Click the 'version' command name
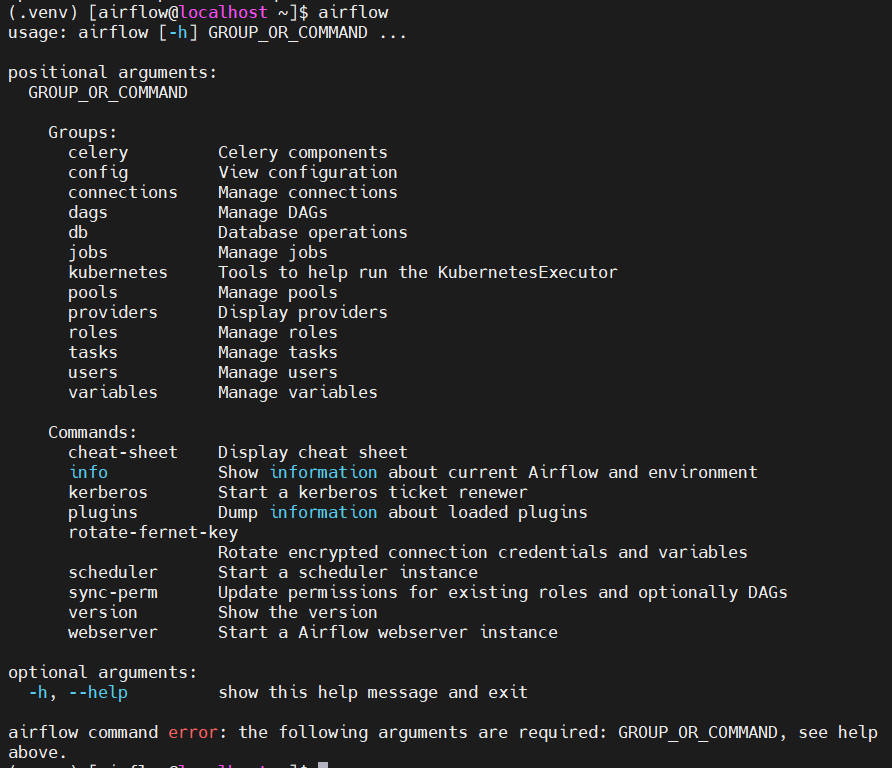 click(x=103, y=613)
